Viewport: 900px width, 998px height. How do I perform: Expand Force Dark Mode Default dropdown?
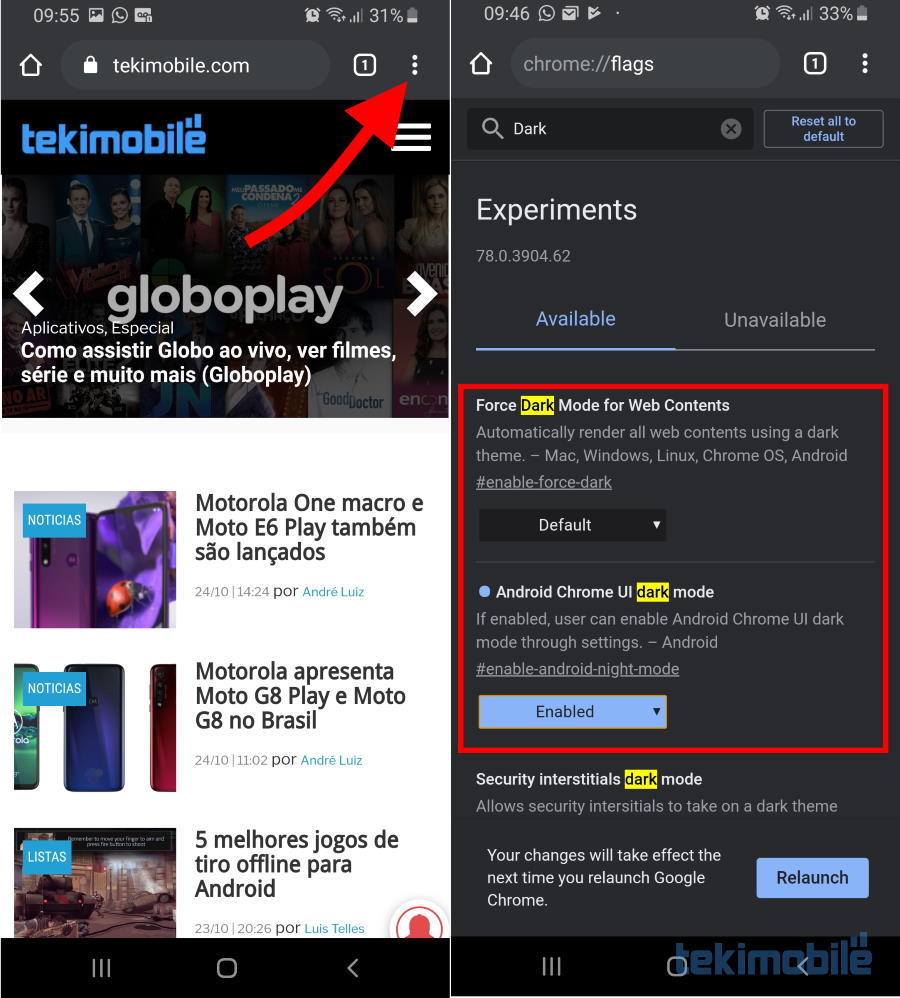tap(572, 525)
